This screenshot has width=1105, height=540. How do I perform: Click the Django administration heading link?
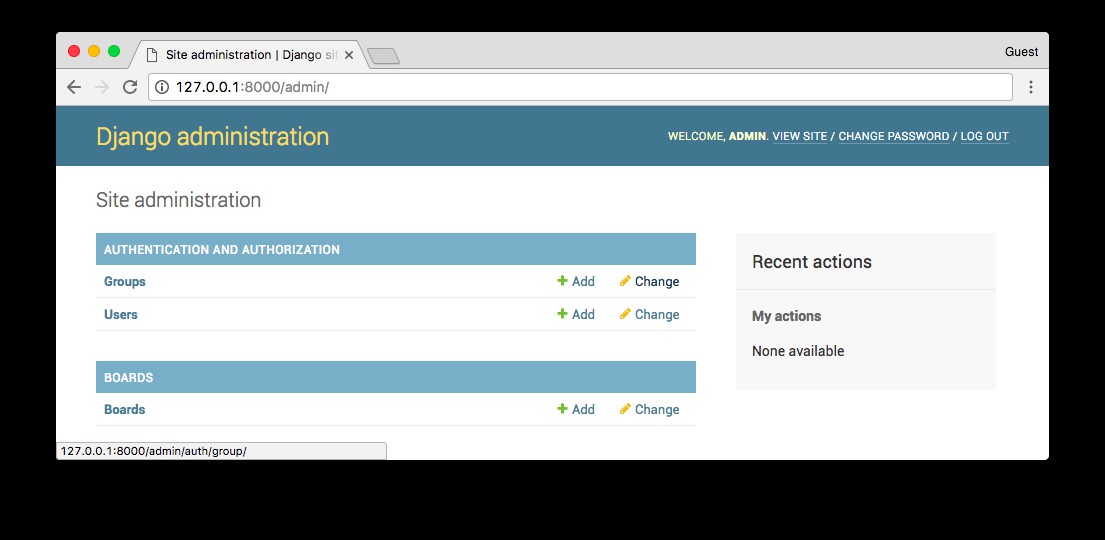pyautogui.click(x=213, y=136)
